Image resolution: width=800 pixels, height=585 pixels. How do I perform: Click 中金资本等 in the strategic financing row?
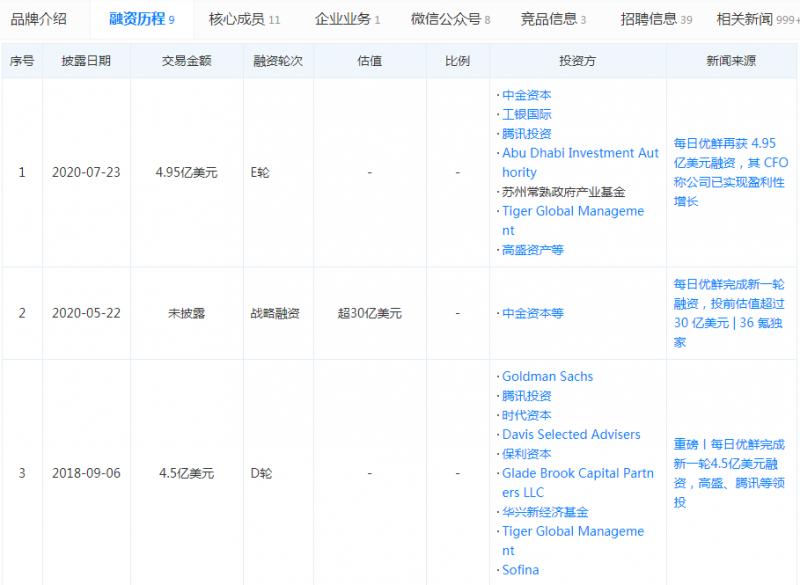[533, 313]
